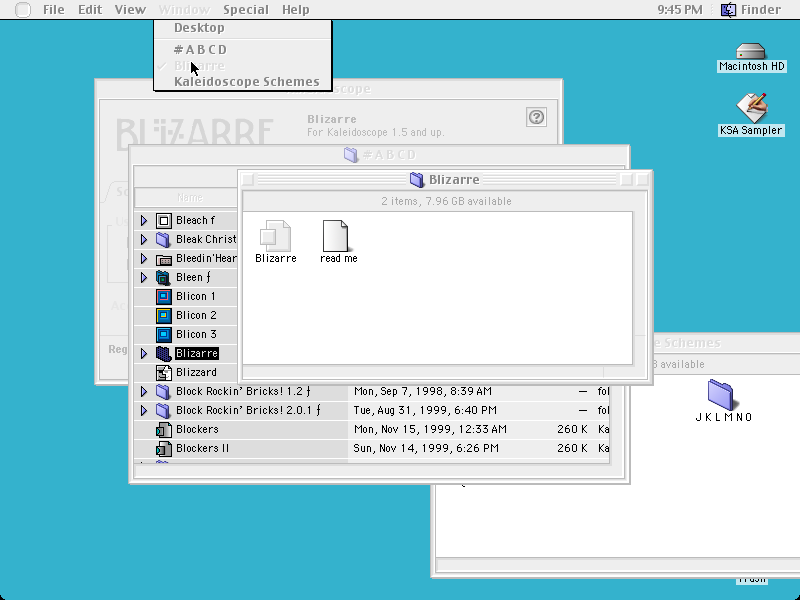
Task: Click the help question mark in Kaleidoscope window
Action: click(536, 117)
